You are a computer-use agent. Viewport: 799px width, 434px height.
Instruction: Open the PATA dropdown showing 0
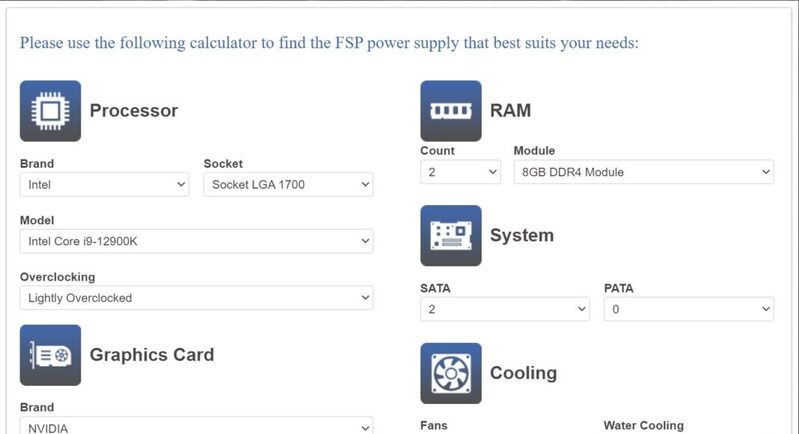tap(689, 309)
